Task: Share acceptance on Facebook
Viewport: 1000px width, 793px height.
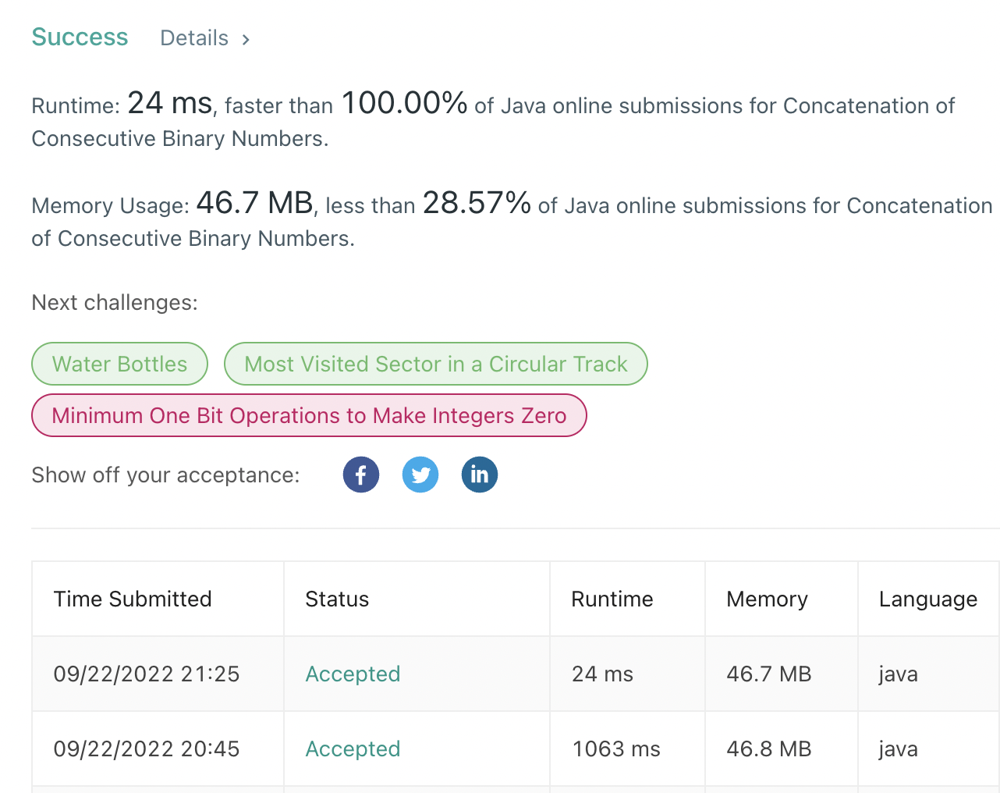Action: 361,475
